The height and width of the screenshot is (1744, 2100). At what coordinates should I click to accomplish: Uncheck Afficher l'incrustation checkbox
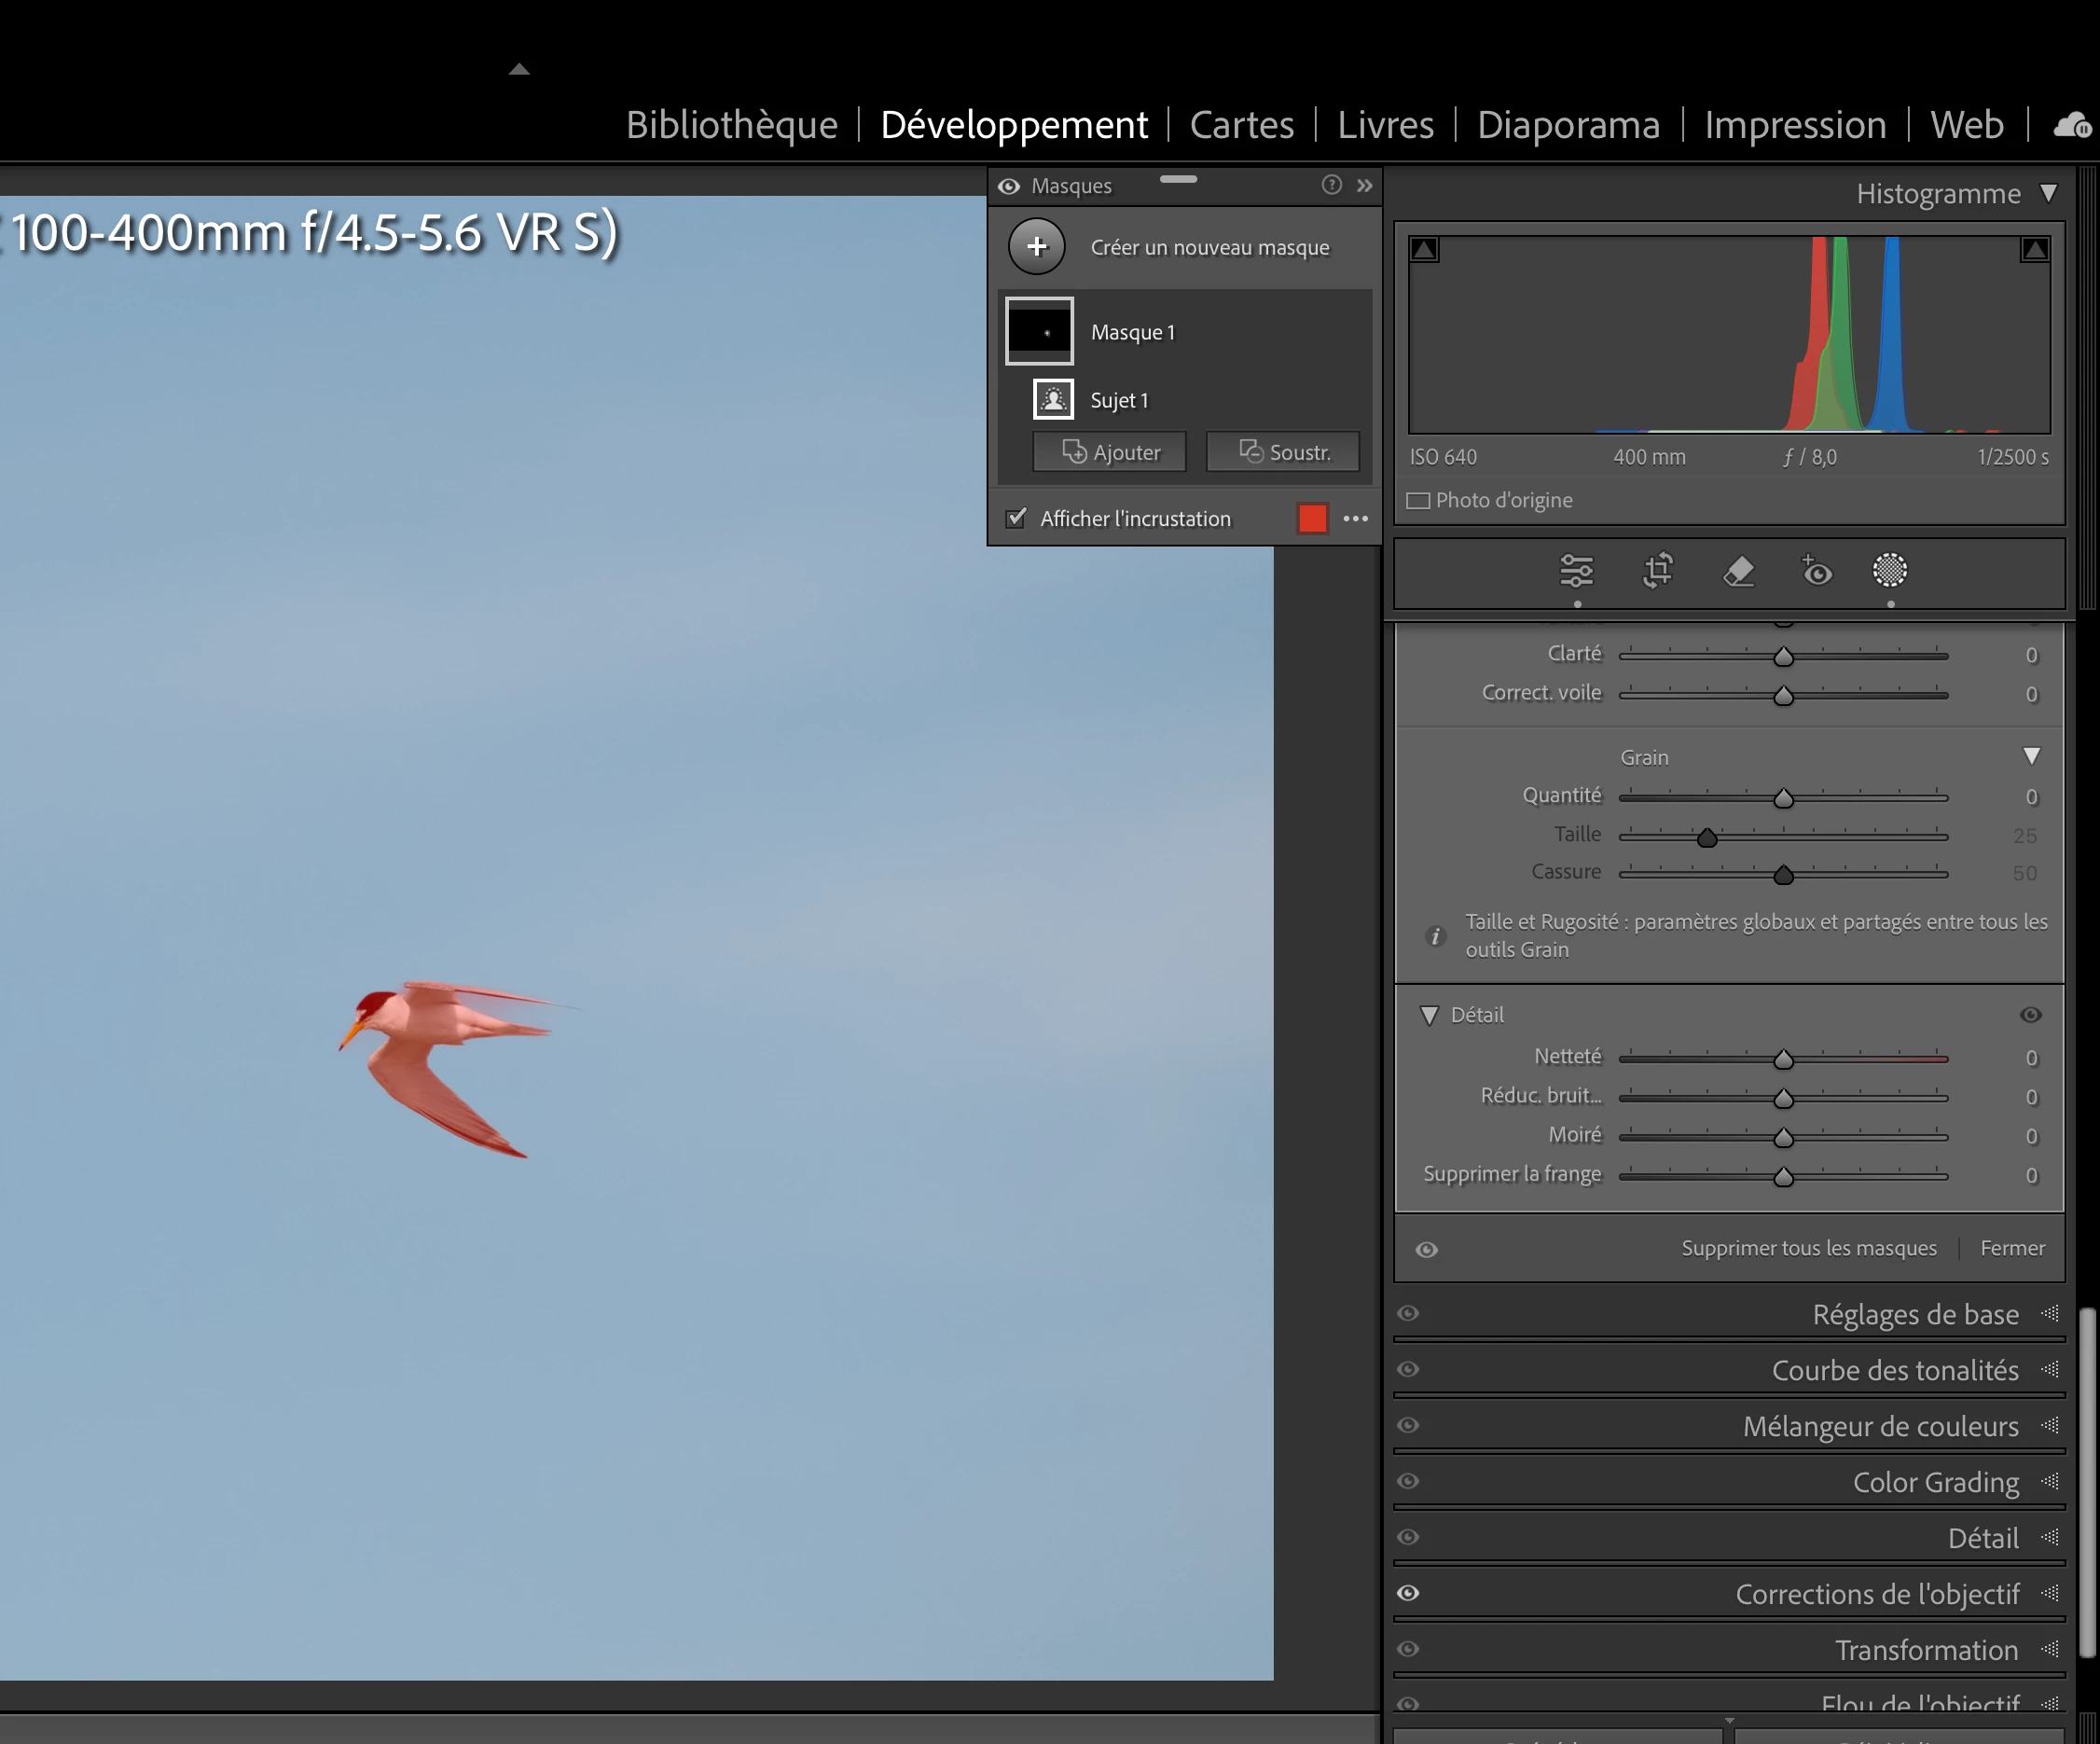point(1016,518)
